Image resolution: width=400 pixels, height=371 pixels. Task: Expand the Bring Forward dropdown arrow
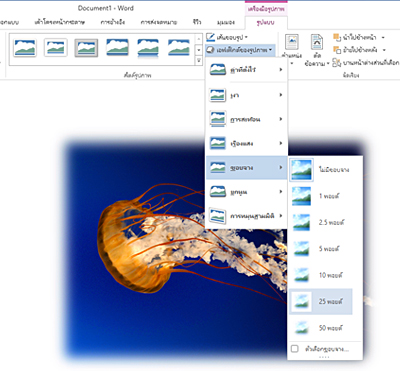tap(383, 37)
